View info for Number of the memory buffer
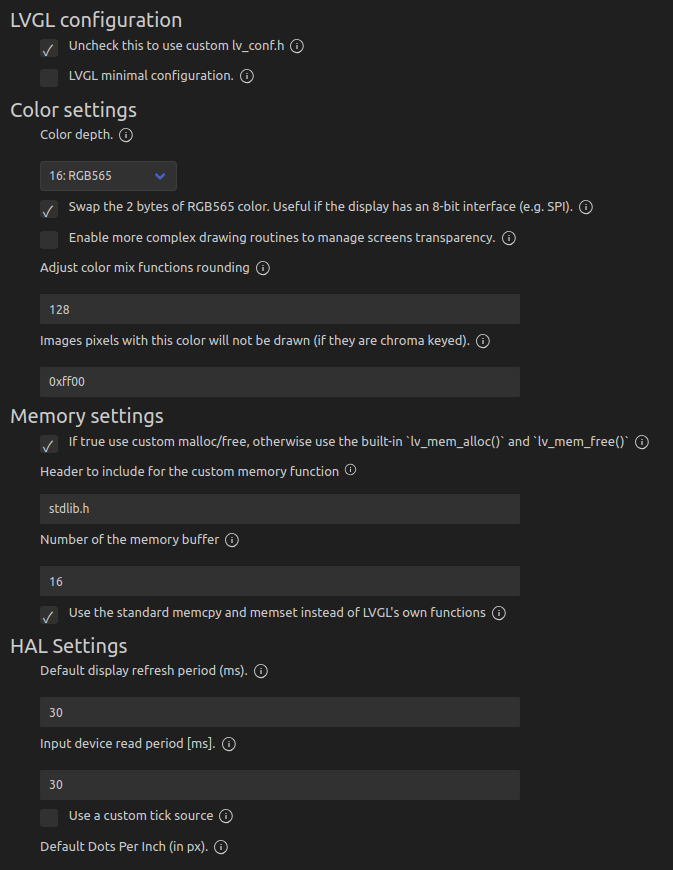Viewport: 673px width, 870px height. pos(232,540)
